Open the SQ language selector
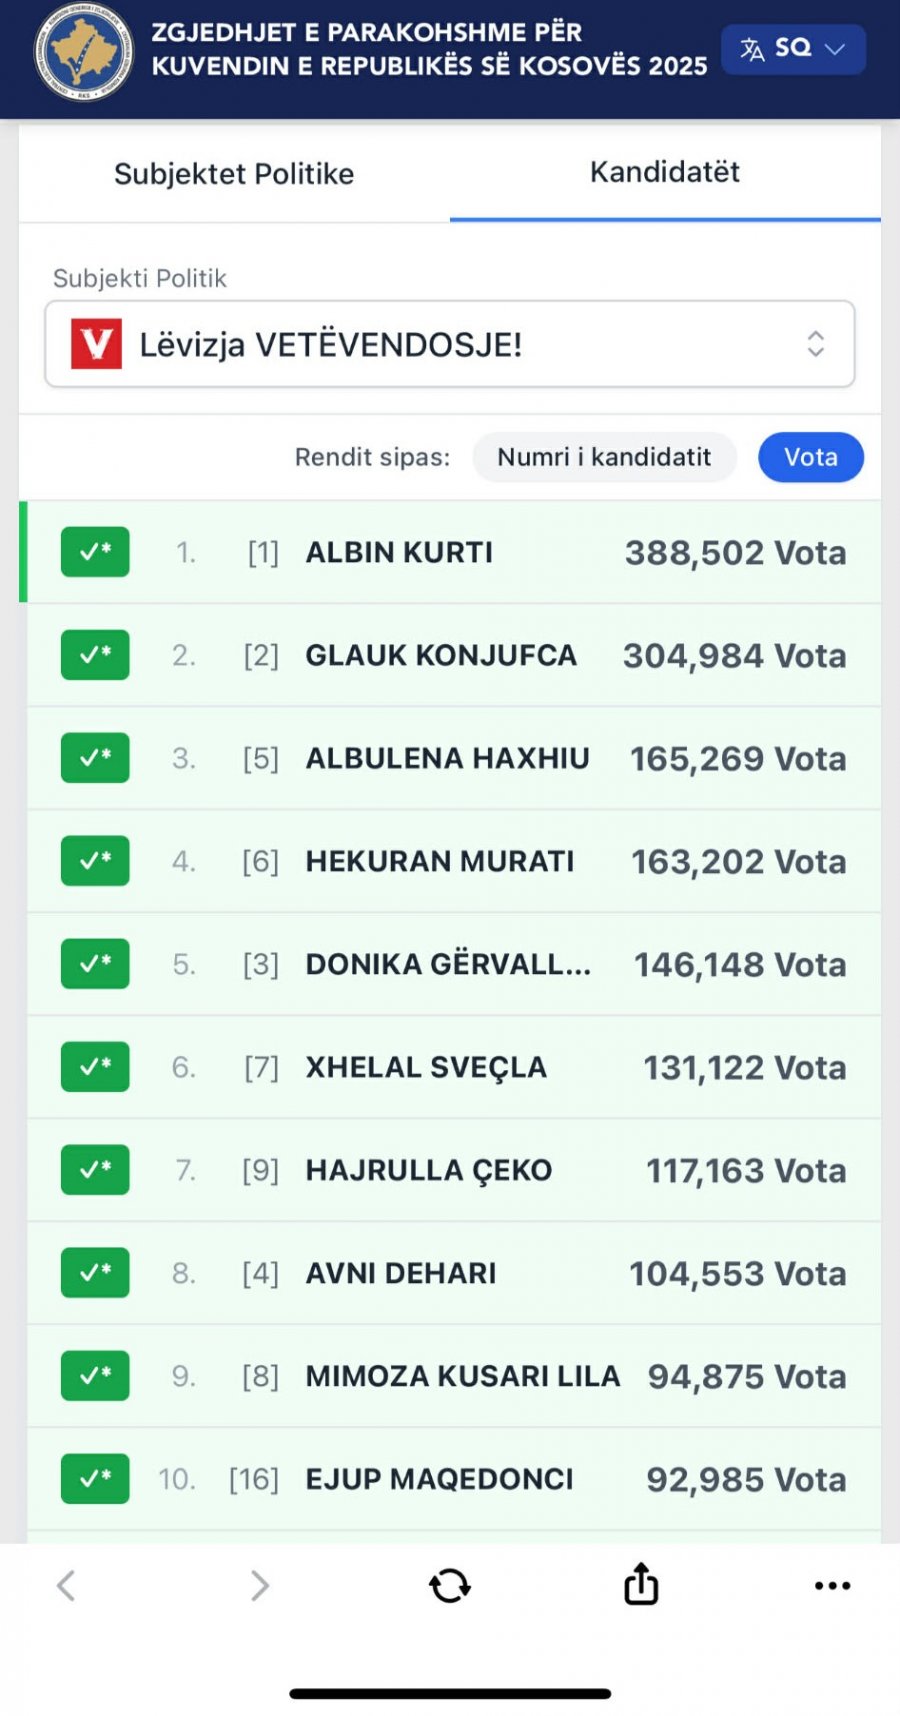The width and height of the screenshot is (900, 1716). point(793,49)
